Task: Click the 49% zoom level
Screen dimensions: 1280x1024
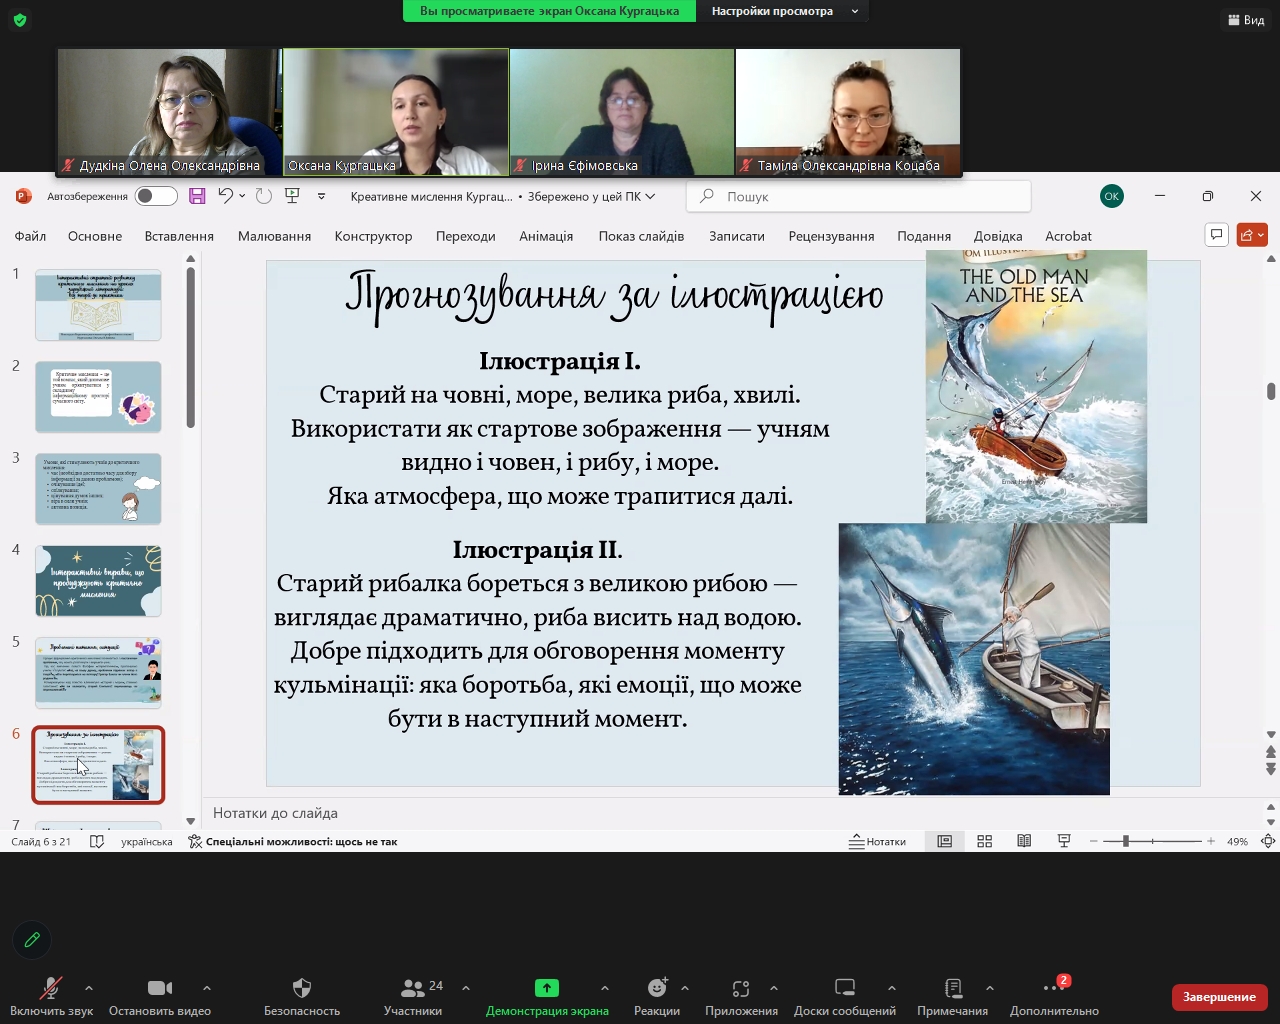Action: [x=1237, y=841]
